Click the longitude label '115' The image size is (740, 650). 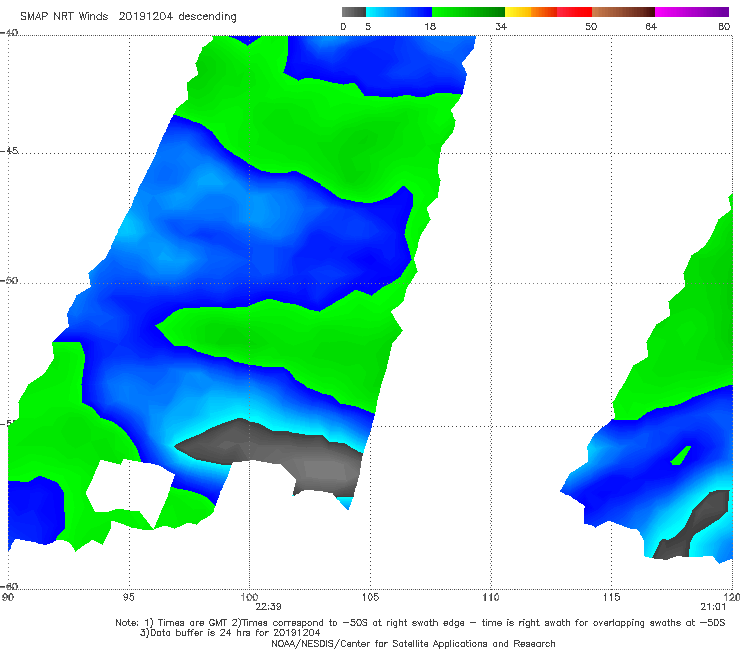pyautogui.click(x=611, y=598)
